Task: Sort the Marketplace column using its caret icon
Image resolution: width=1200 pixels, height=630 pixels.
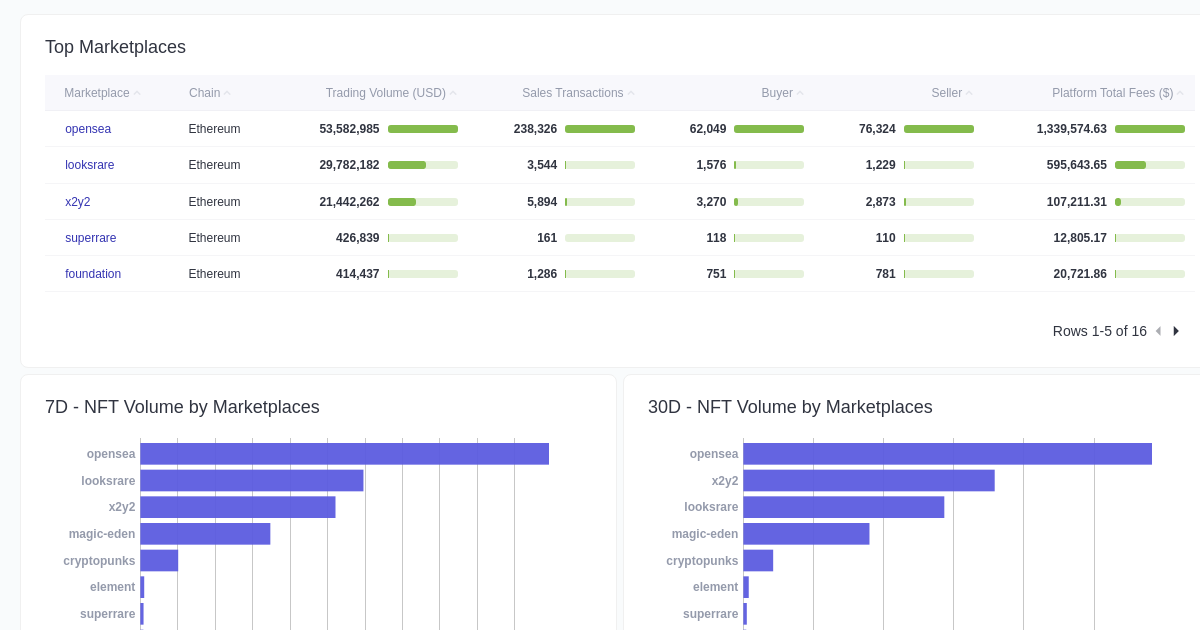Action: [137, 92]
